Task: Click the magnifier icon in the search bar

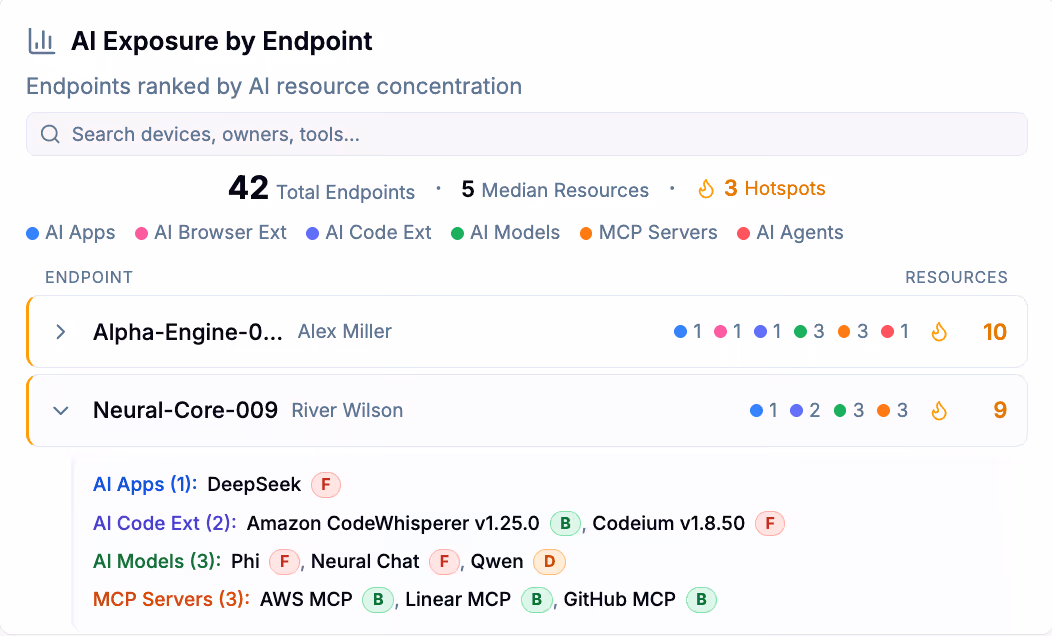Action: pos(50,133)
